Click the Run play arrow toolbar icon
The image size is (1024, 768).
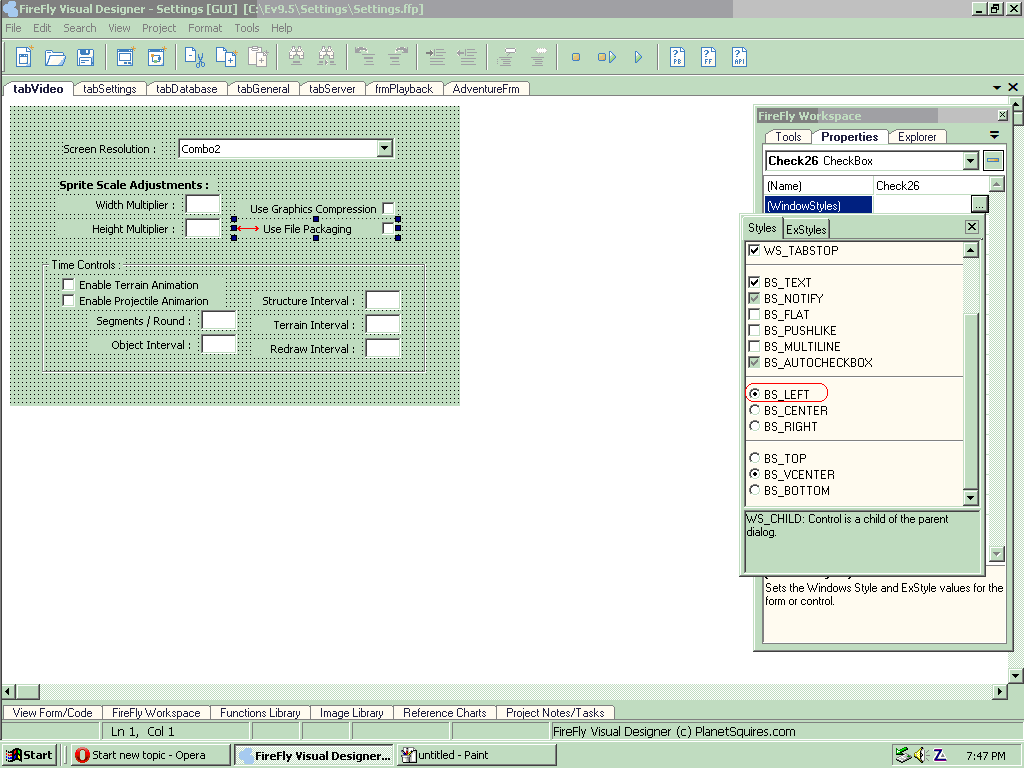[x=638, y=57]
